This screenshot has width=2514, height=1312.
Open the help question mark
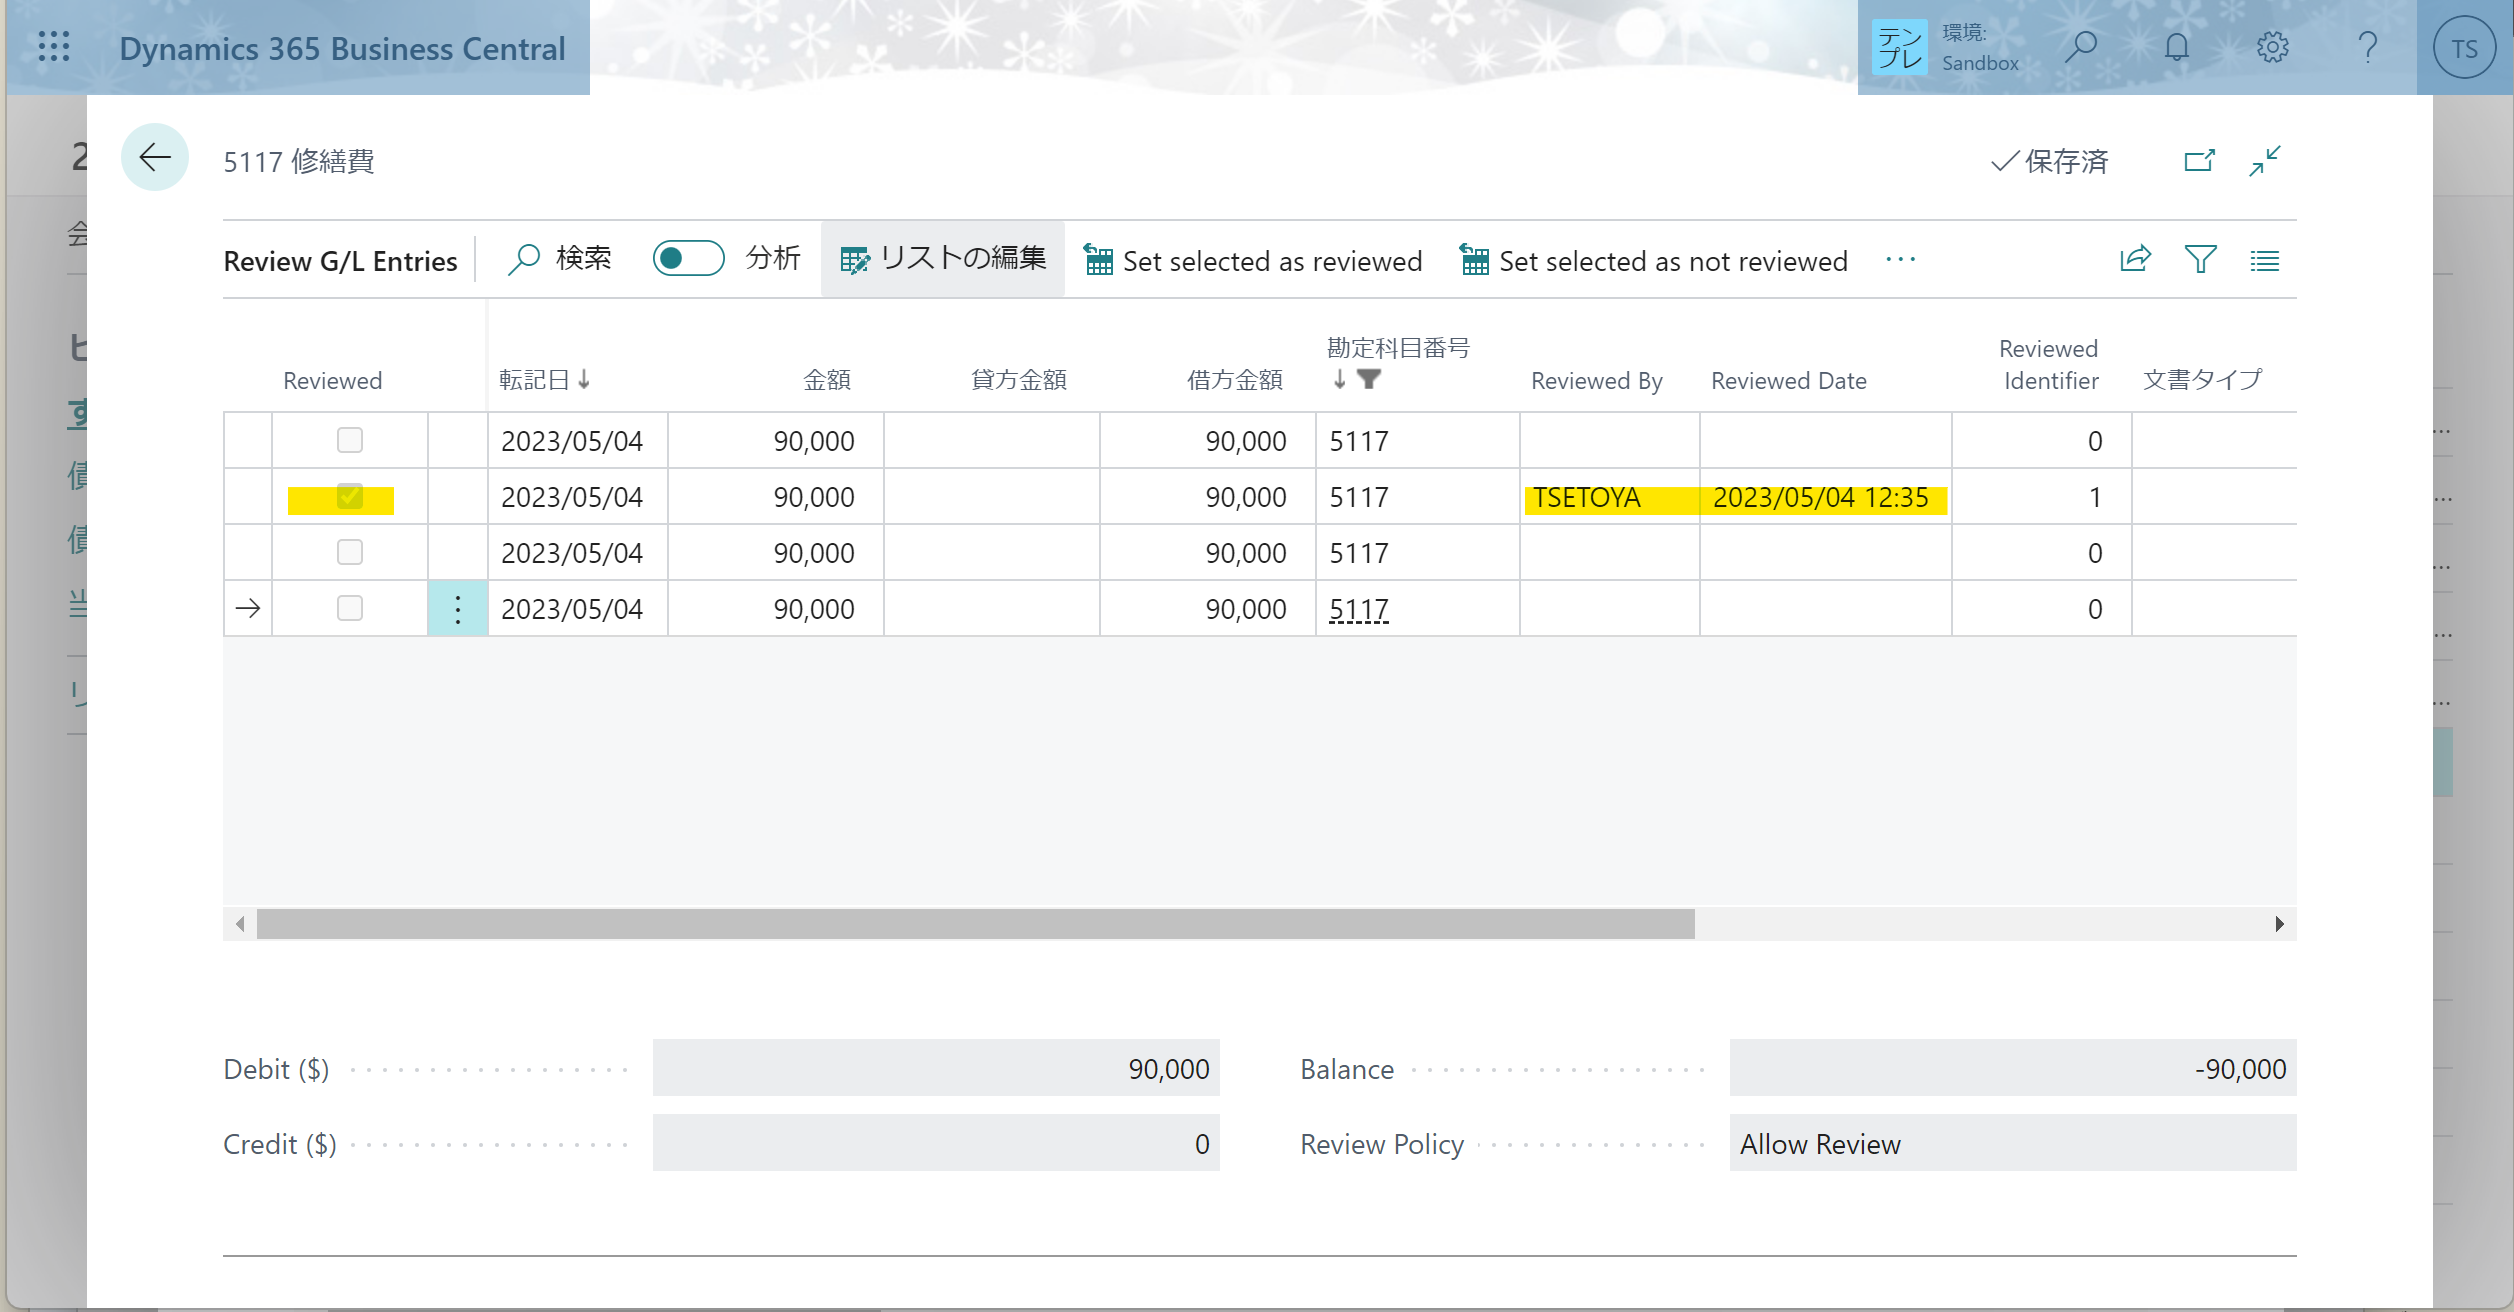coord(2367,47)
